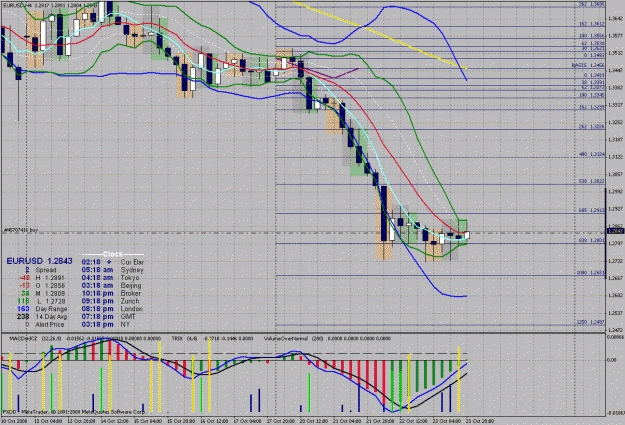The height and width of the screenshot is (425, 625).
Task: Select the M 1.2809 price row
Action: pyautogui.click(x=42, y=293)
